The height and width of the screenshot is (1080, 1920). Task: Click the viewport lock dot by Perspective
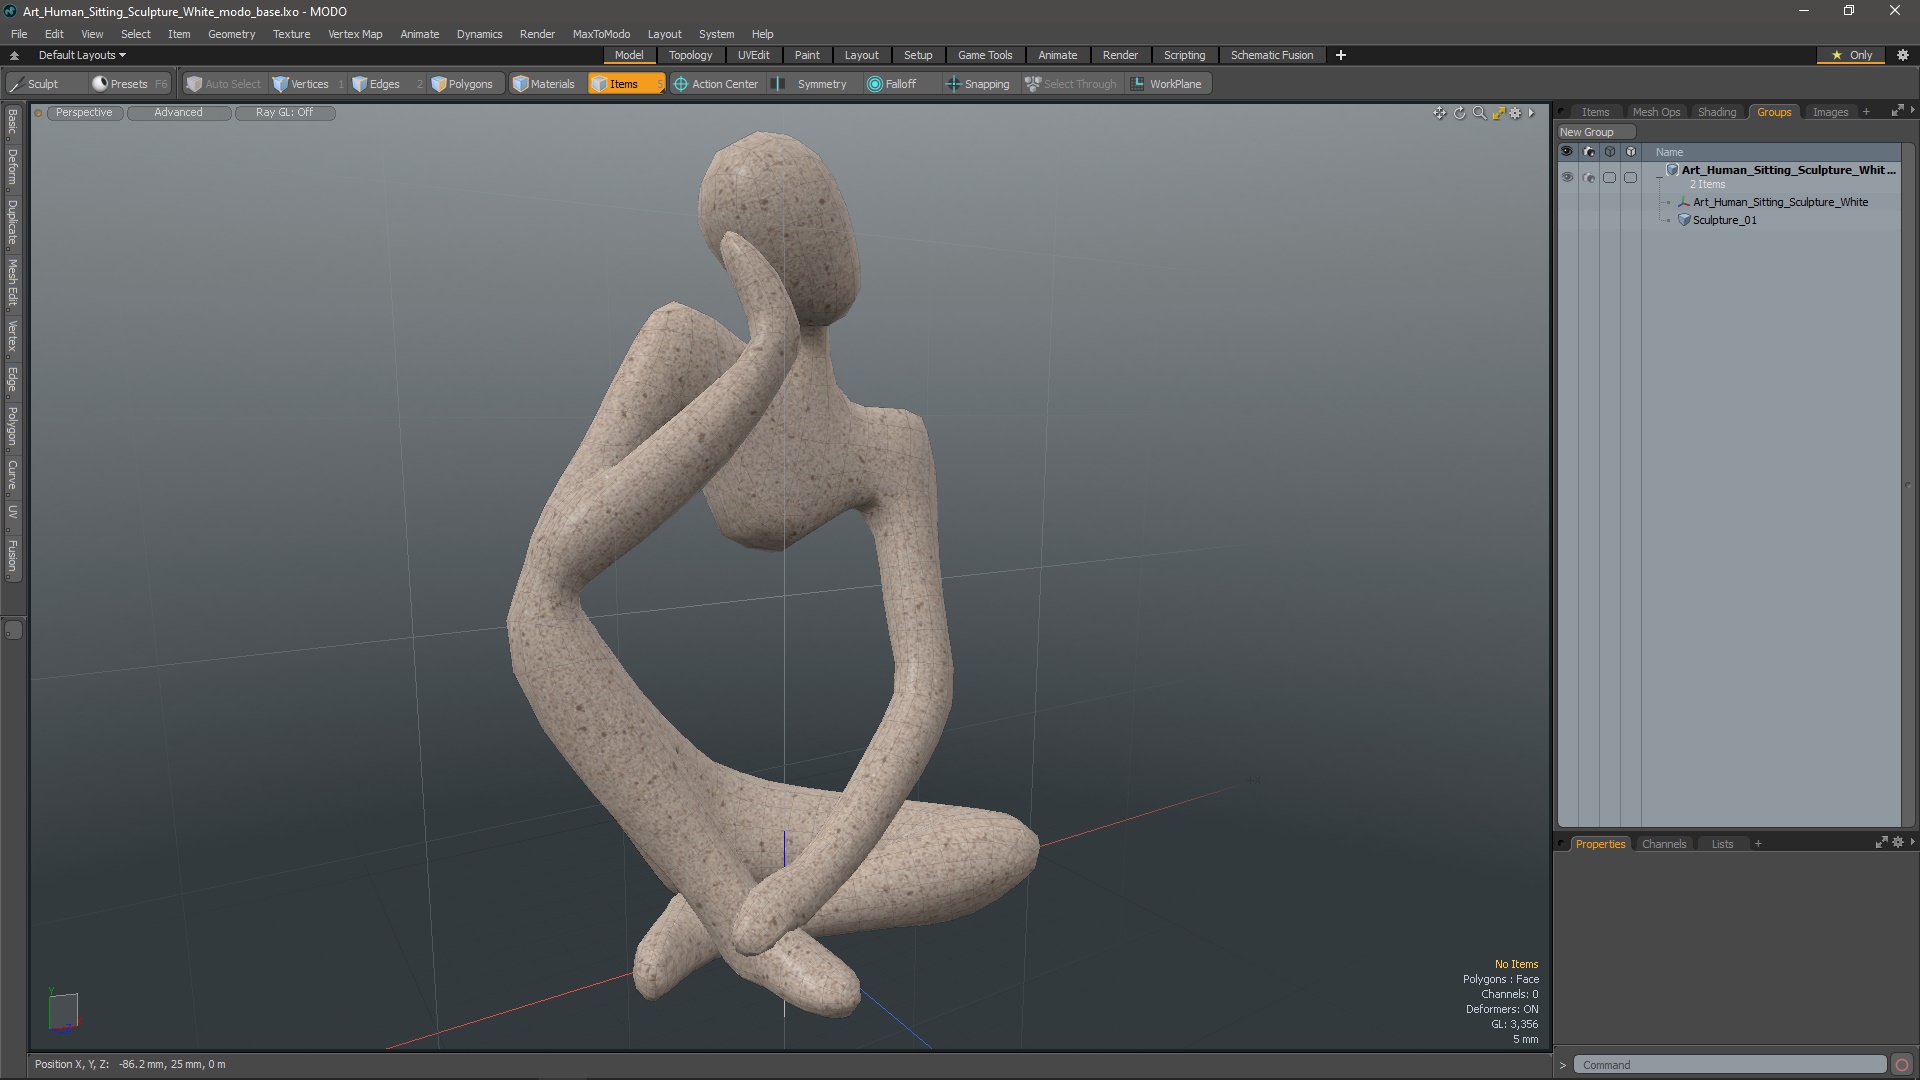click(38, 113)
